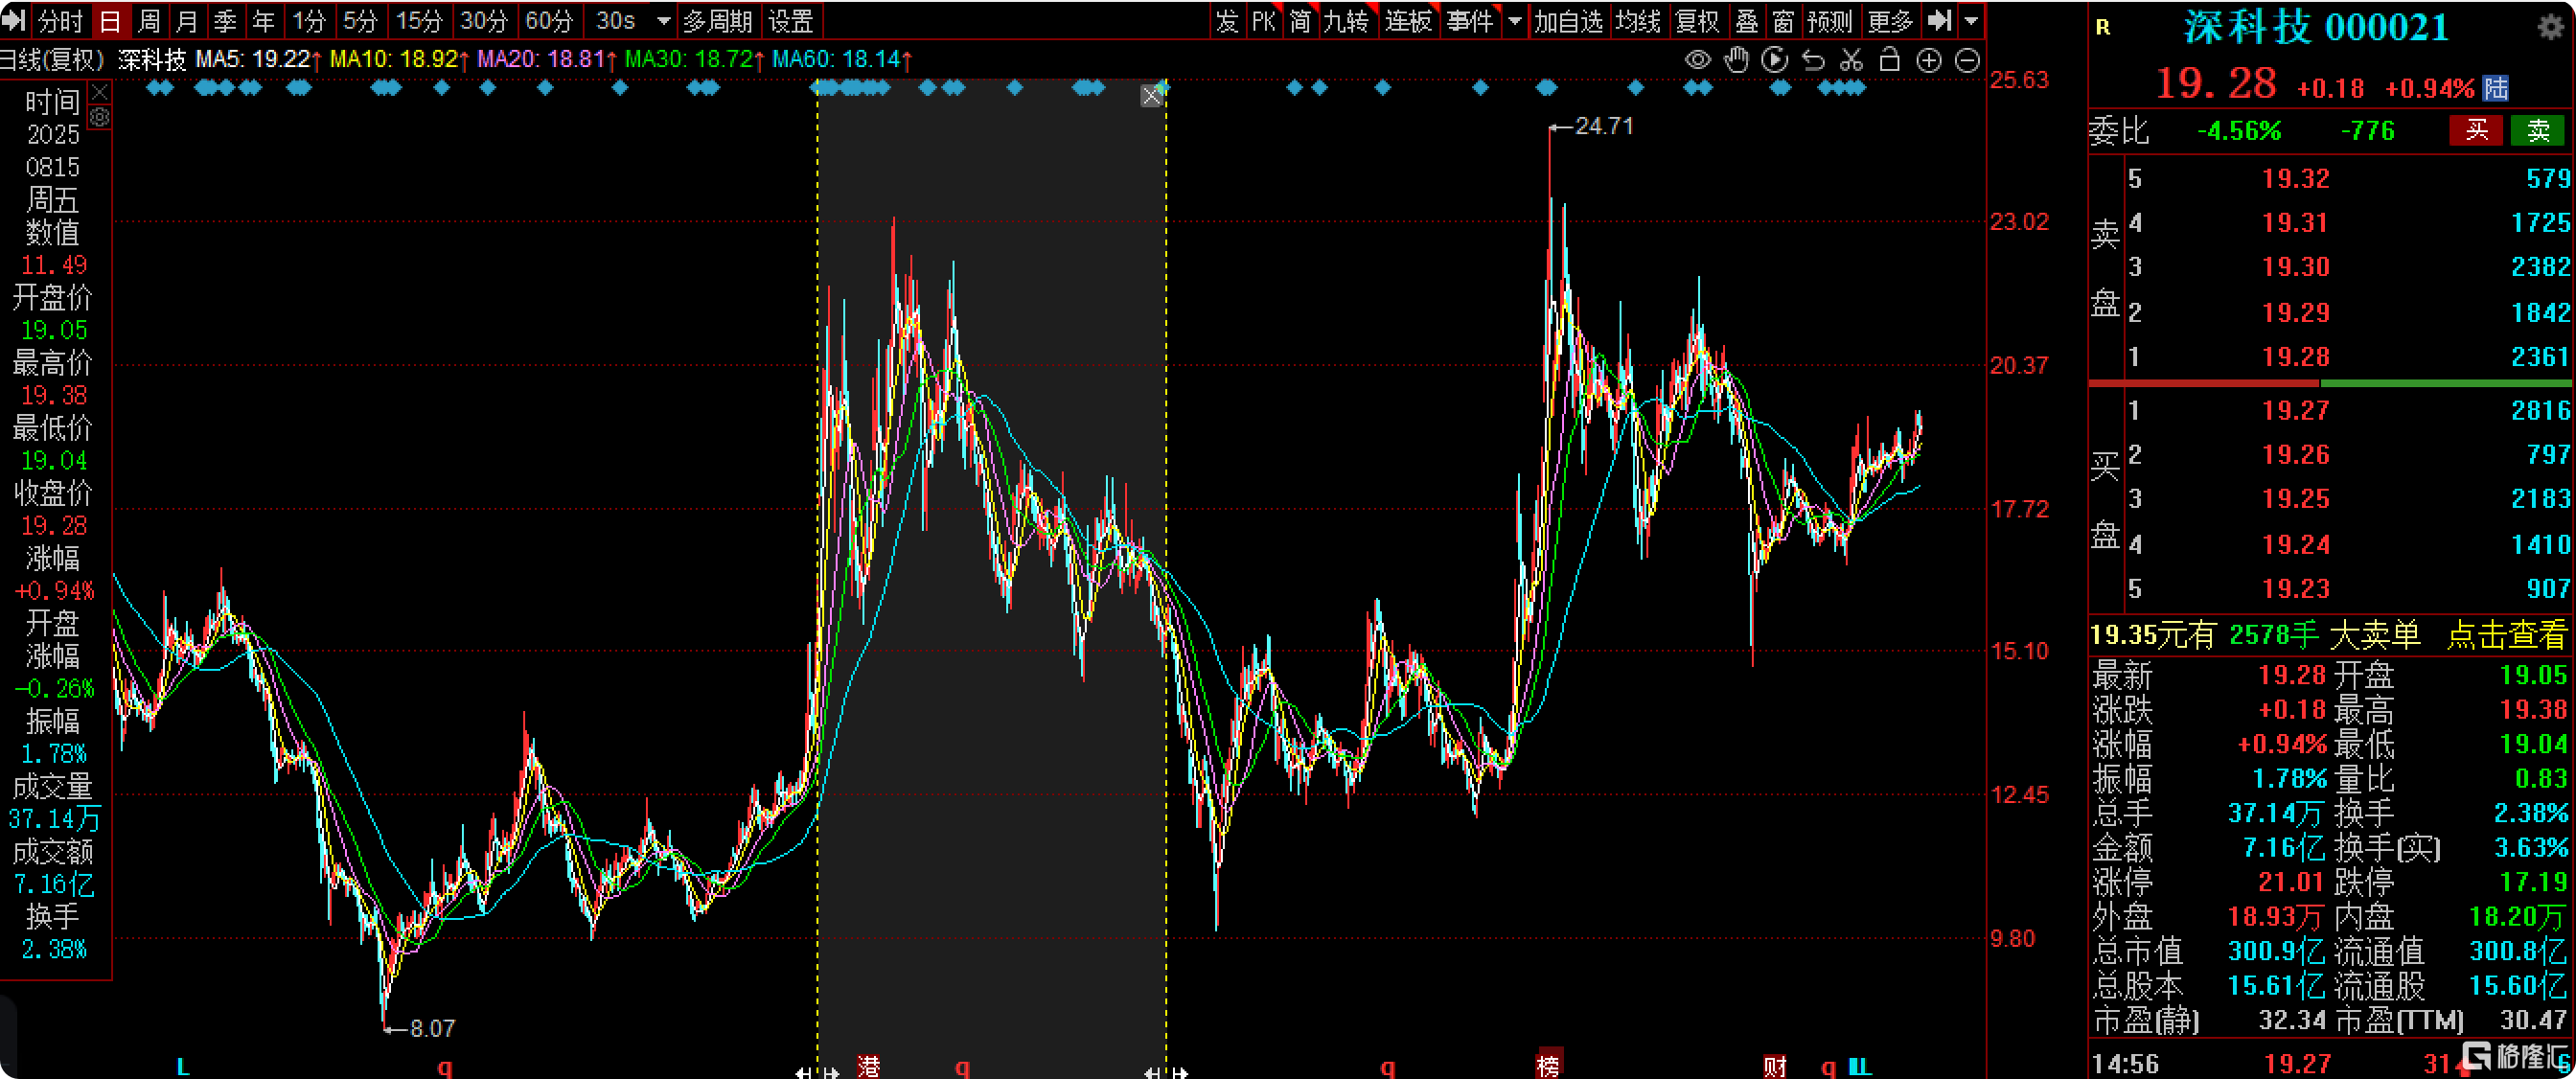Image resolution: width=2576 pixels, height=1079 pixels.
Task: Select the 日 daily period tab
Action: [109, 20]
